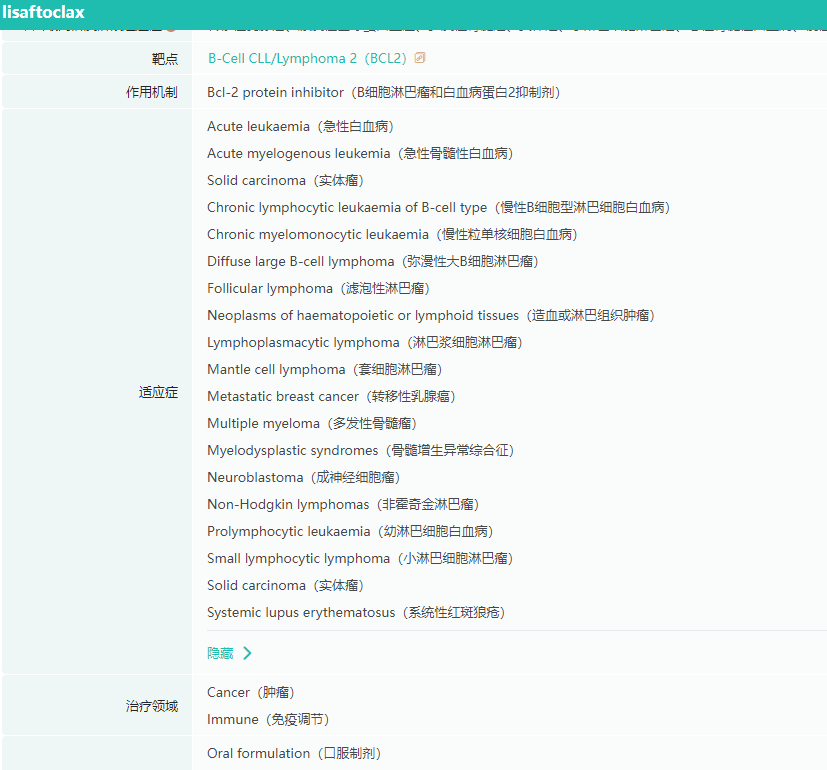
Task: Open the B-Cell CLL/Lymphoma 2 (BCL2) link
Action: pyautogui.click(x=307, y=59)
